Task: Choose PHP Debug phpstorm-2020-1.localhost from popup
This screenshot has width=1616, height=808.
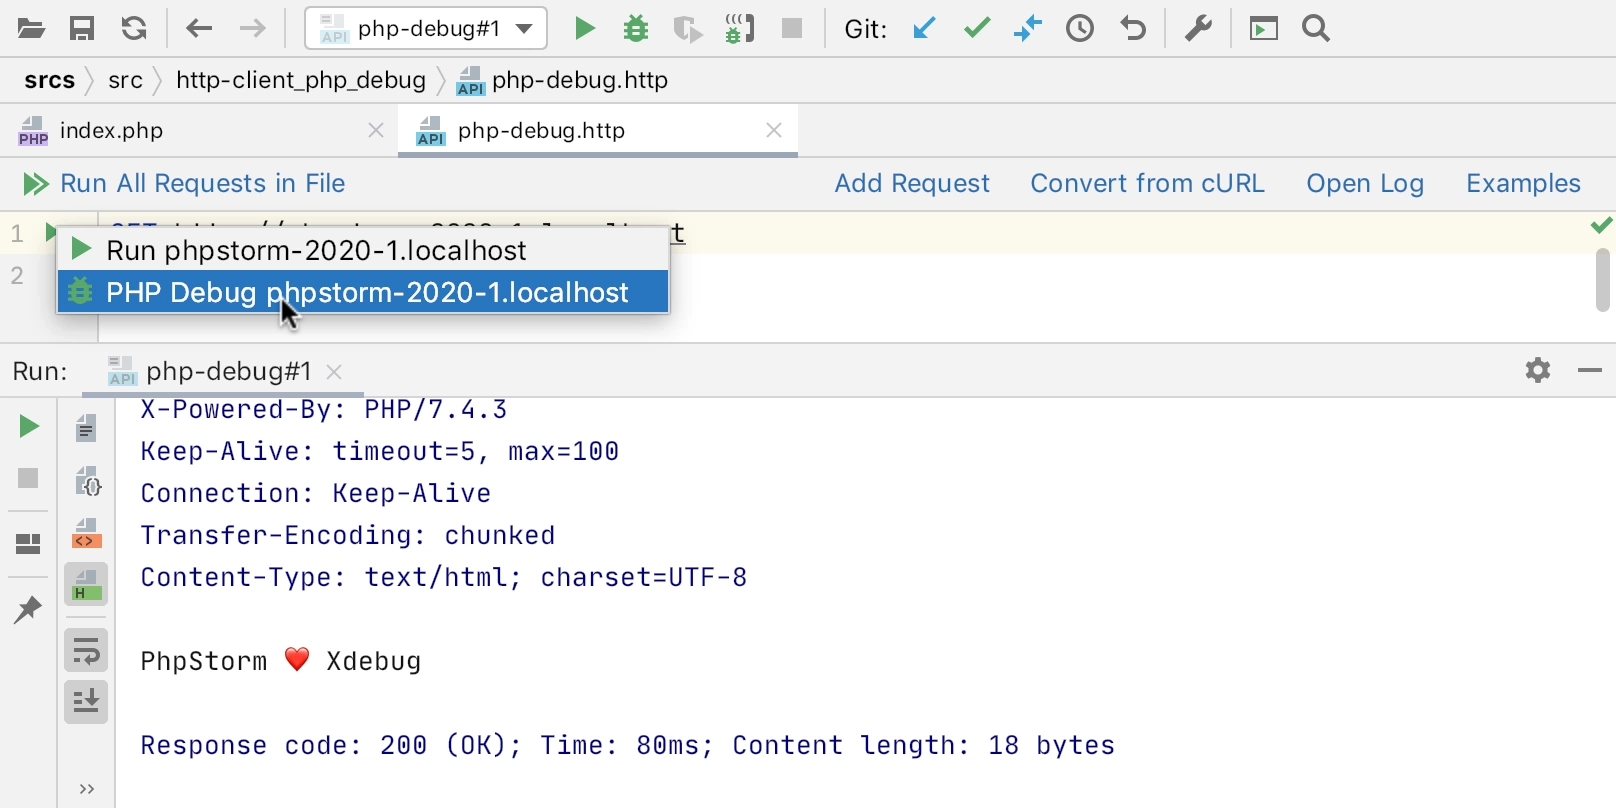Action: [363, 292]
